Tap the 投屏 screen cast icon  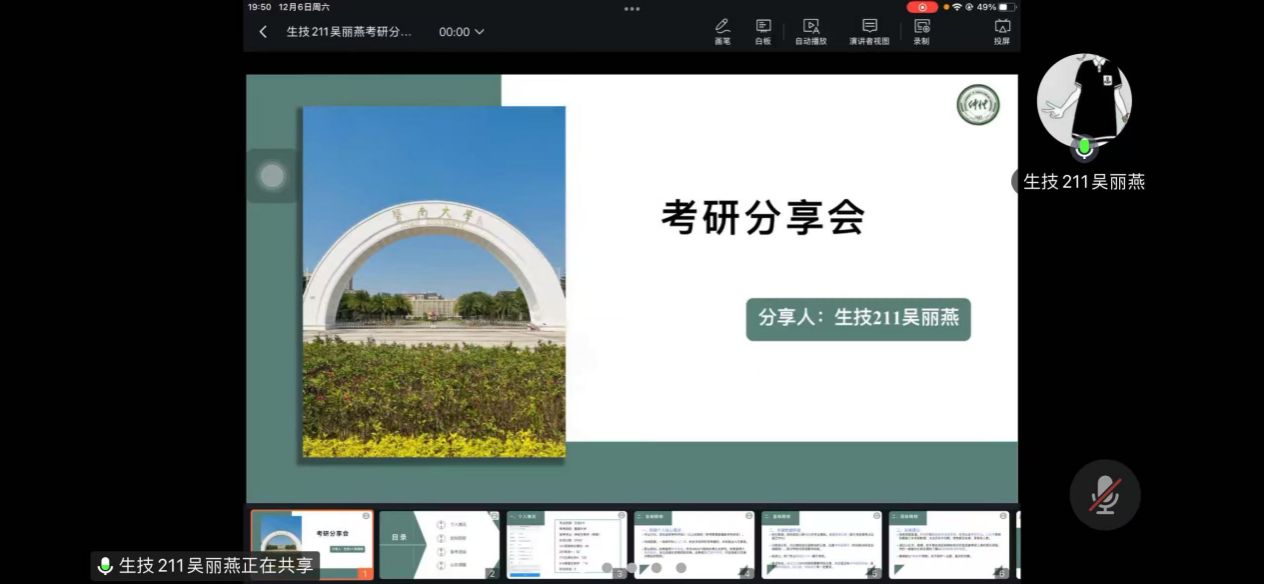(1001, 31)
